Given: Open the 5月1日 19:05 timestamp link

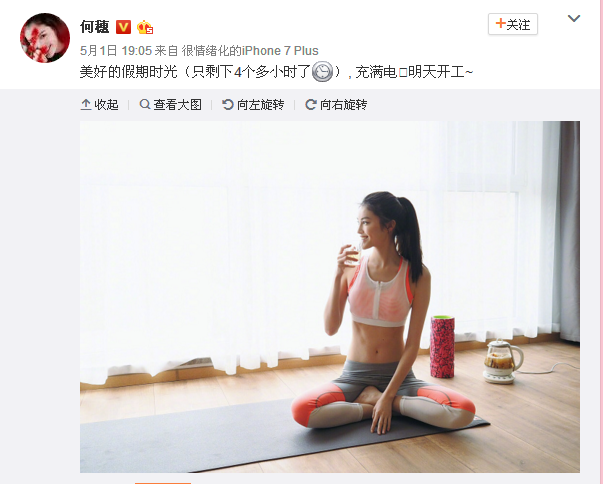Looking at the screenshot, I should tap(116, 51).
